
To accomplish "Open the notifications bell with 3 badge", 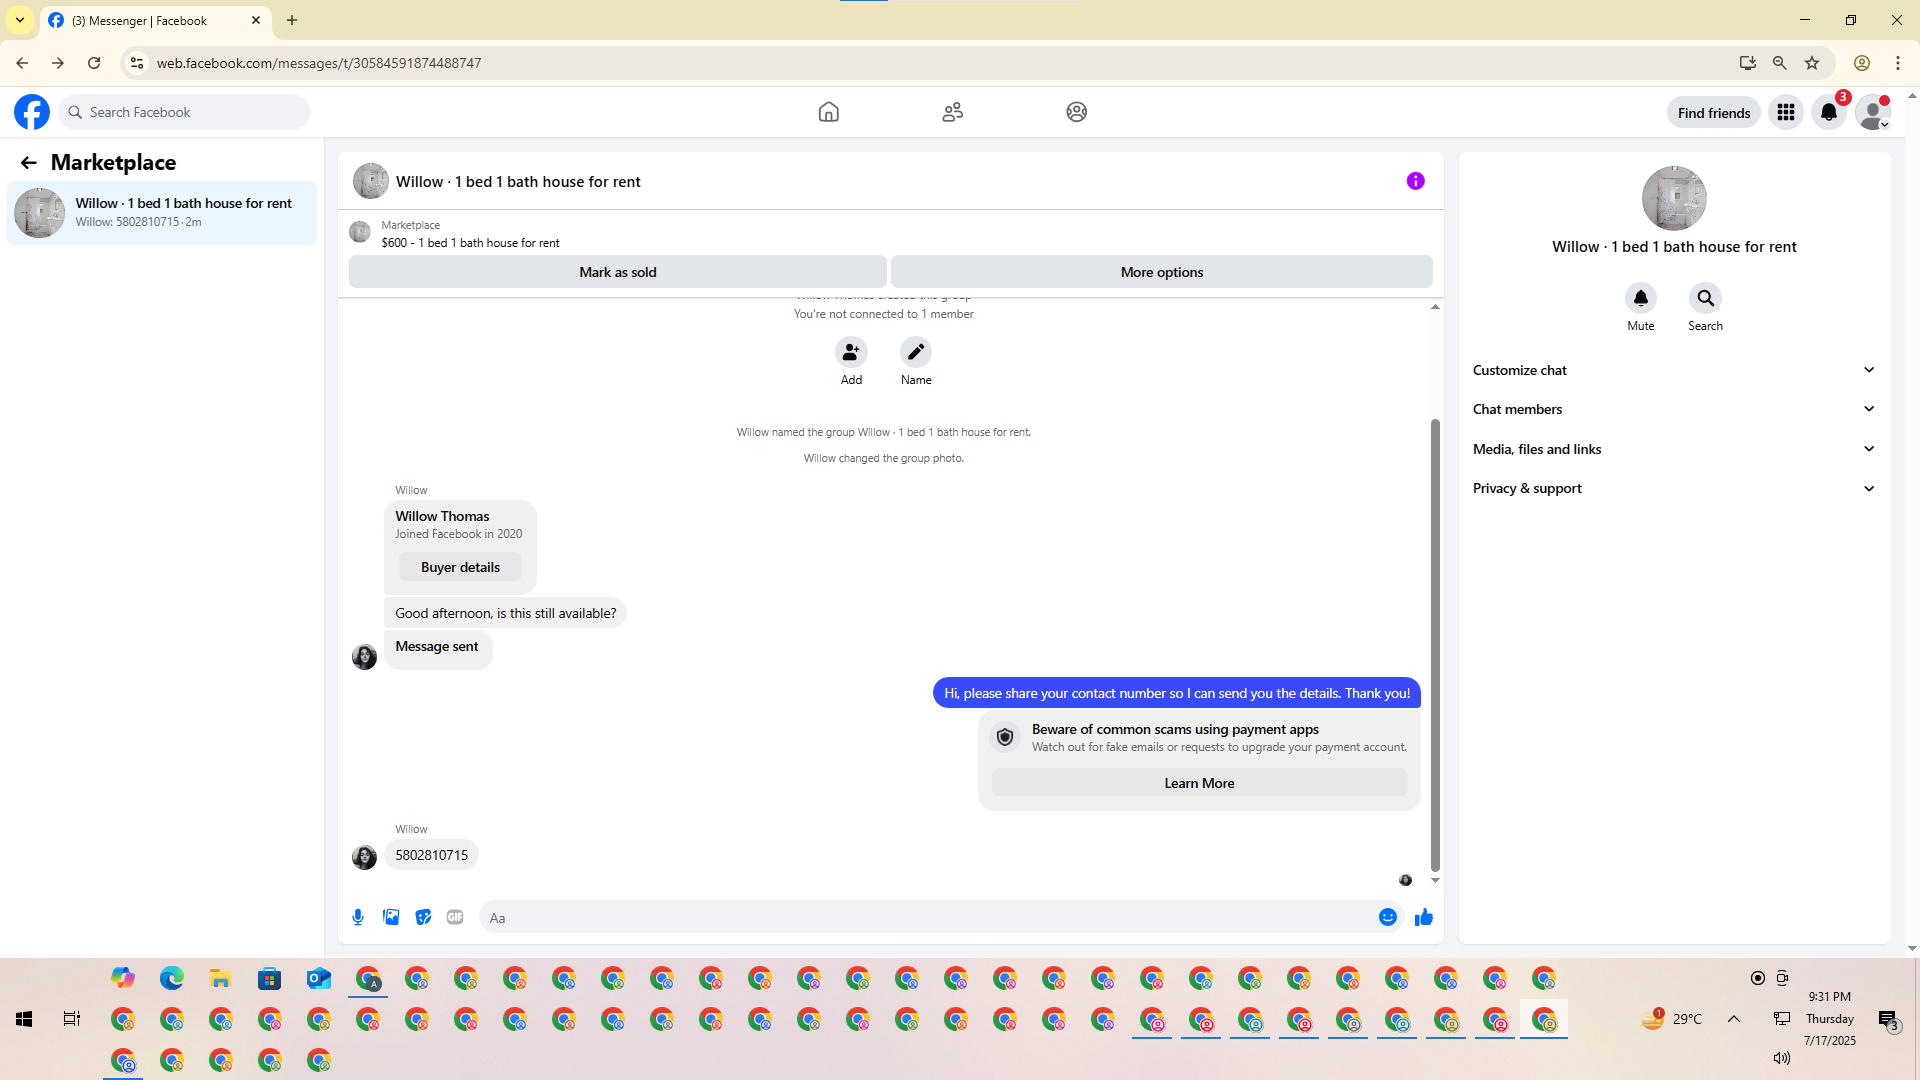I will click(1829, 112).
